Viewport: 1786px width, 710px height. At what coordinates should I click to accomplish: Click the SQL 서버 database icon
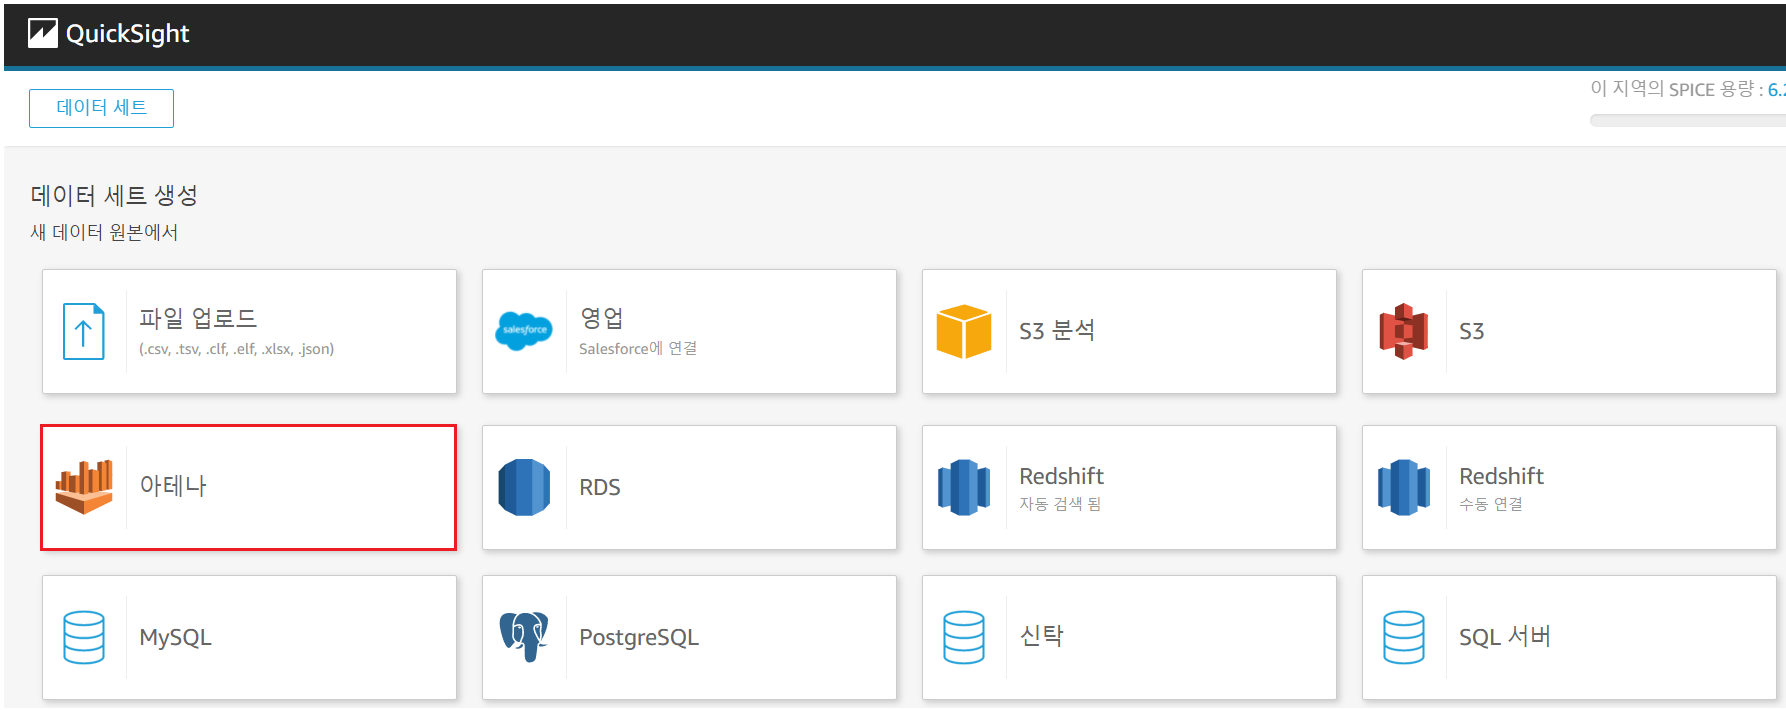[1404, 637]
